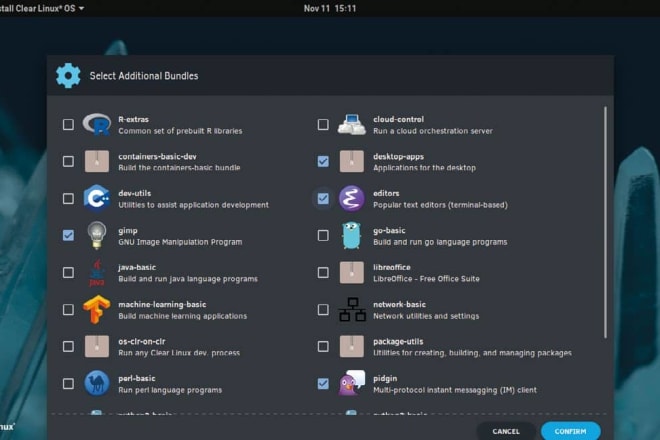Click the containers-basic-dev package icon

97,161
